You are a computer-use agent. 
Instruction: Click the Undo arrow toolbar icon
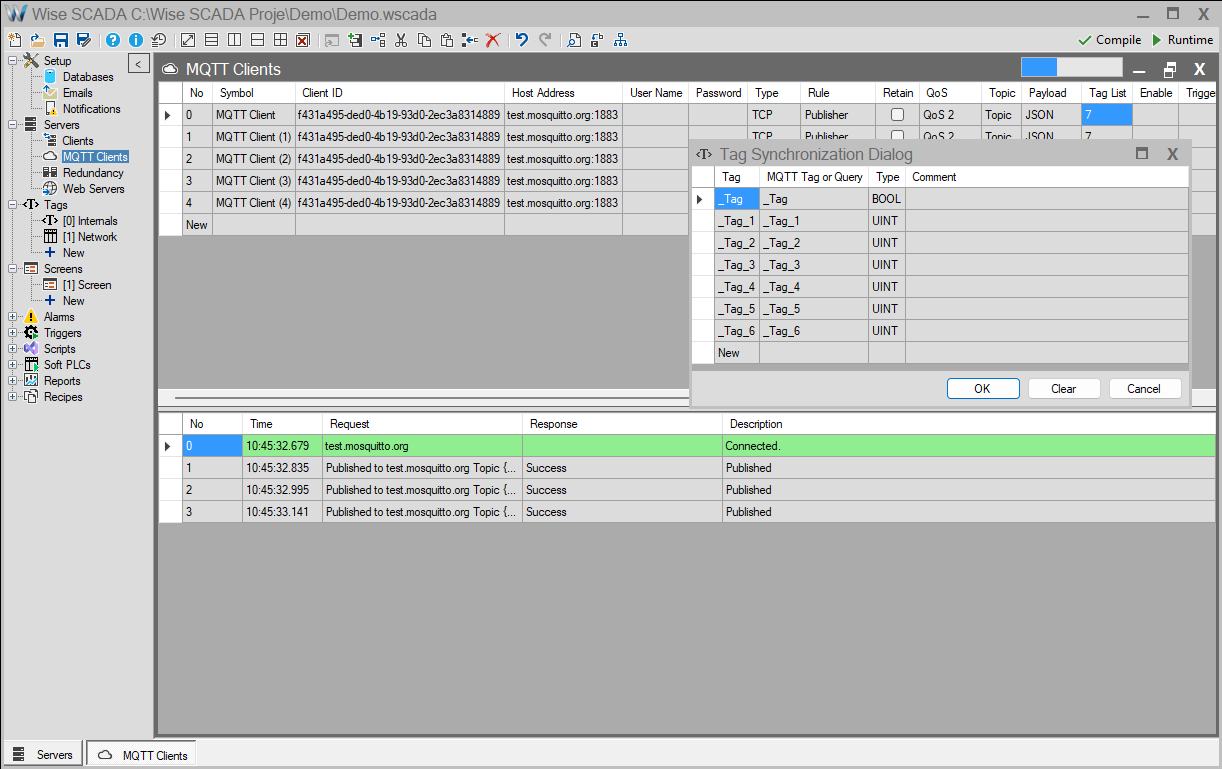point(521,40)
